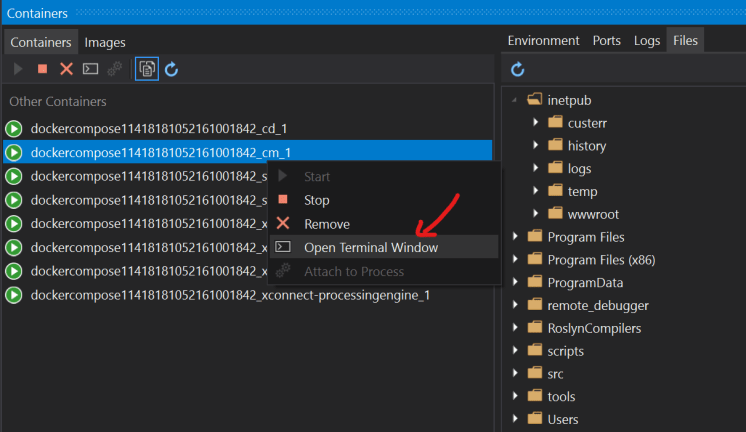Expand the wwwroot folder
746x432 pixels.
[x=535, y=213]
